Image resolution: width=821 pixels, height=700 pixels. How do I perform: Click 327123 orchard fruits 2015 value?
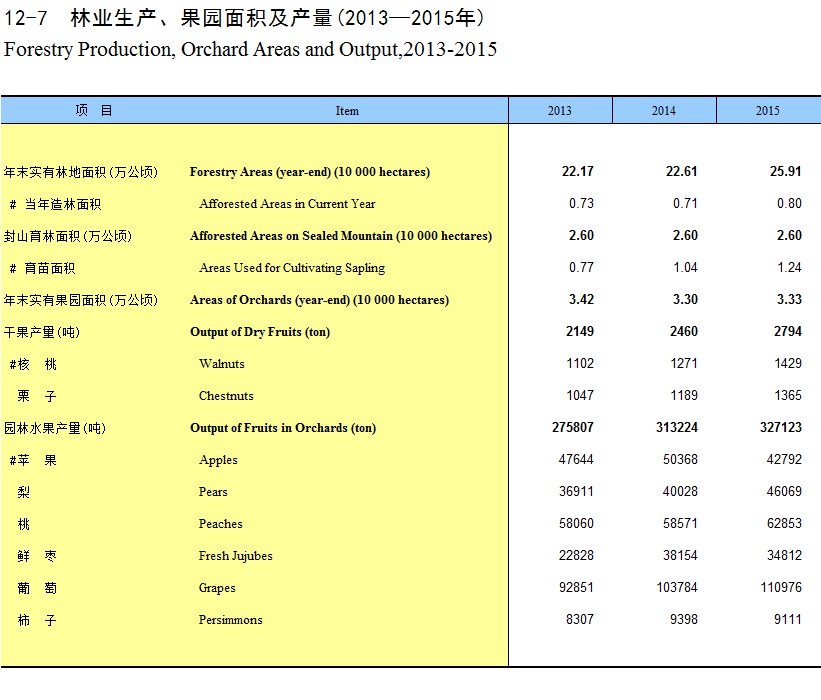[781, 427]
